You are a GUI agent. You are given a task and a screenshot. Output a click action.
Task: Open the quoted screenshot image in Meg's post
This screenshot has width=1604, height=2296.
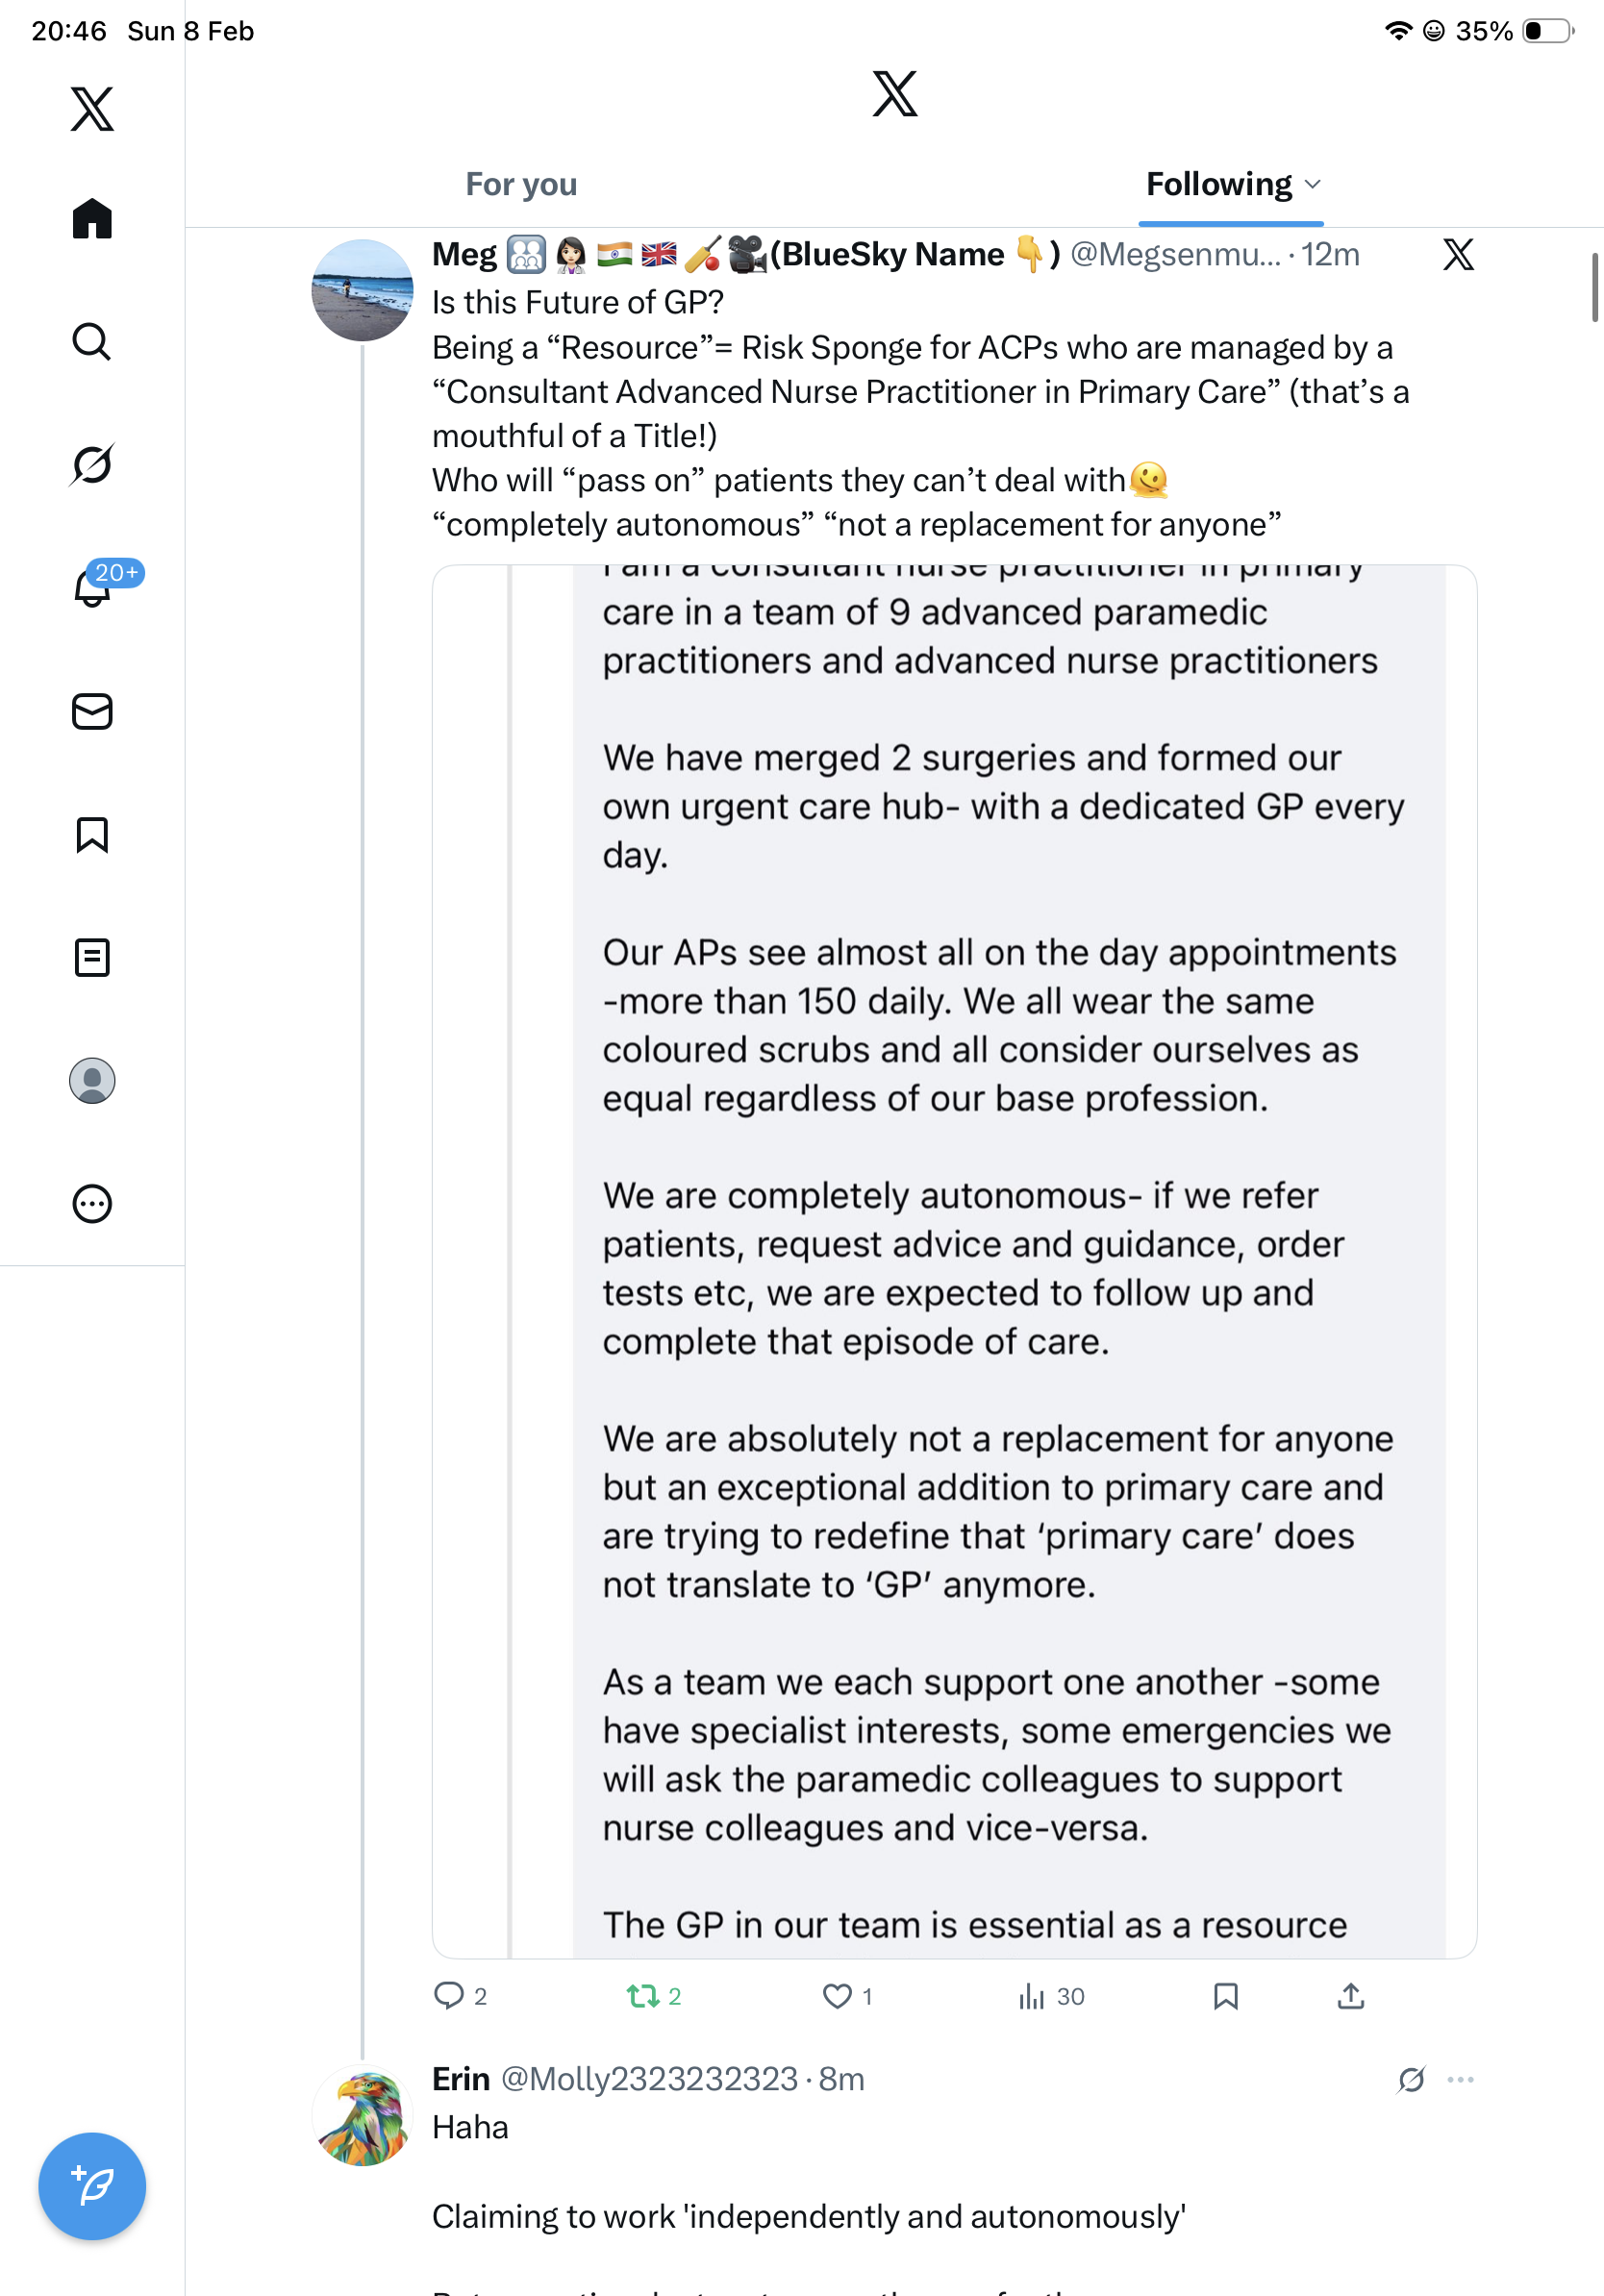click(954, 1260)
